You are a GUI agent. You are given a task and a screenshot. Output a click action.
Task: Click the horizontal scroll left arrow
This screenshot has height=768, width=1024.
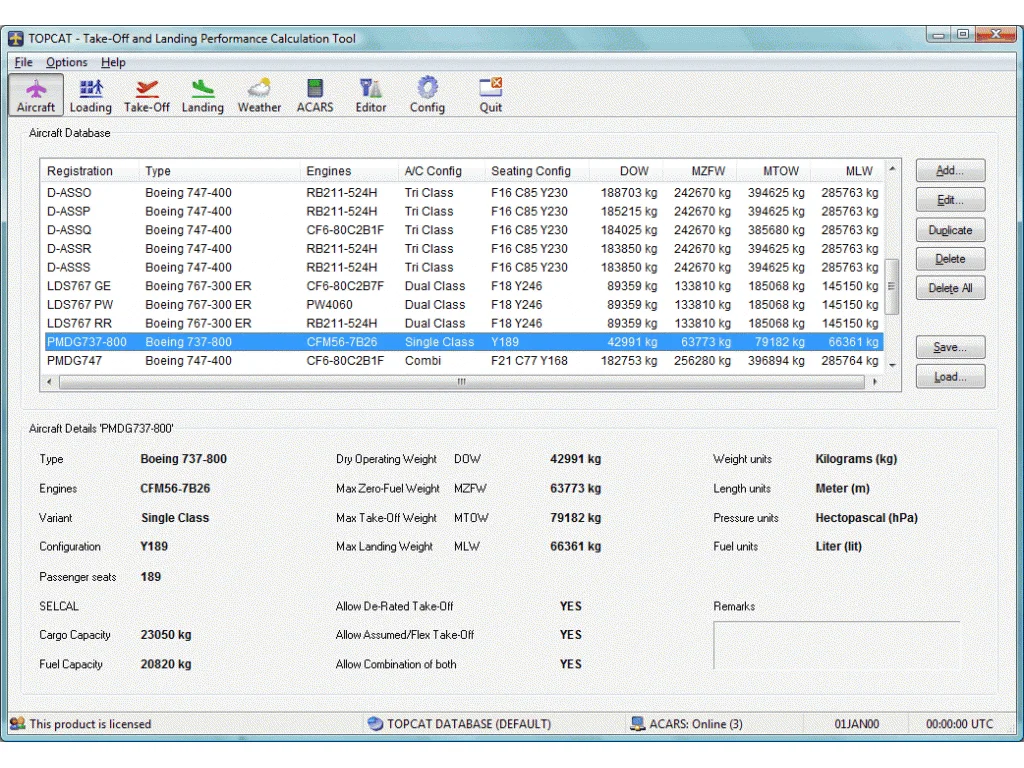click(x=50, y=381)
